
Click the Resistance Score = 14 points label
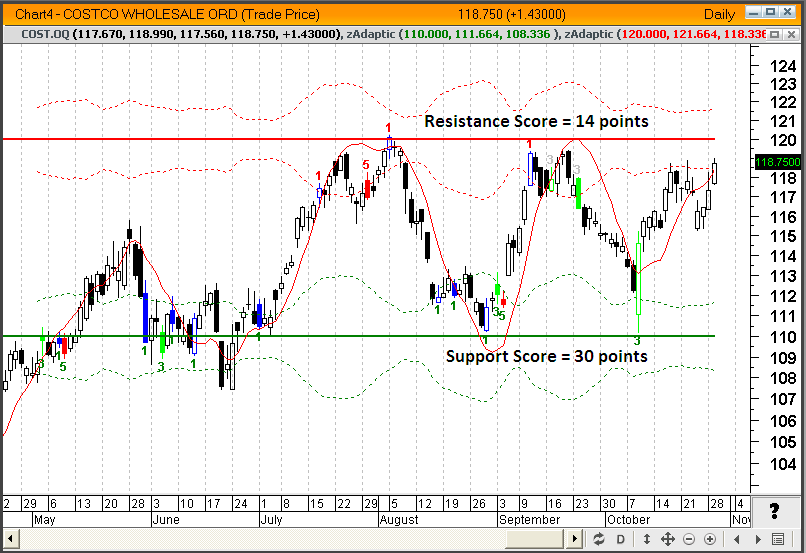(x=536, y=121)
